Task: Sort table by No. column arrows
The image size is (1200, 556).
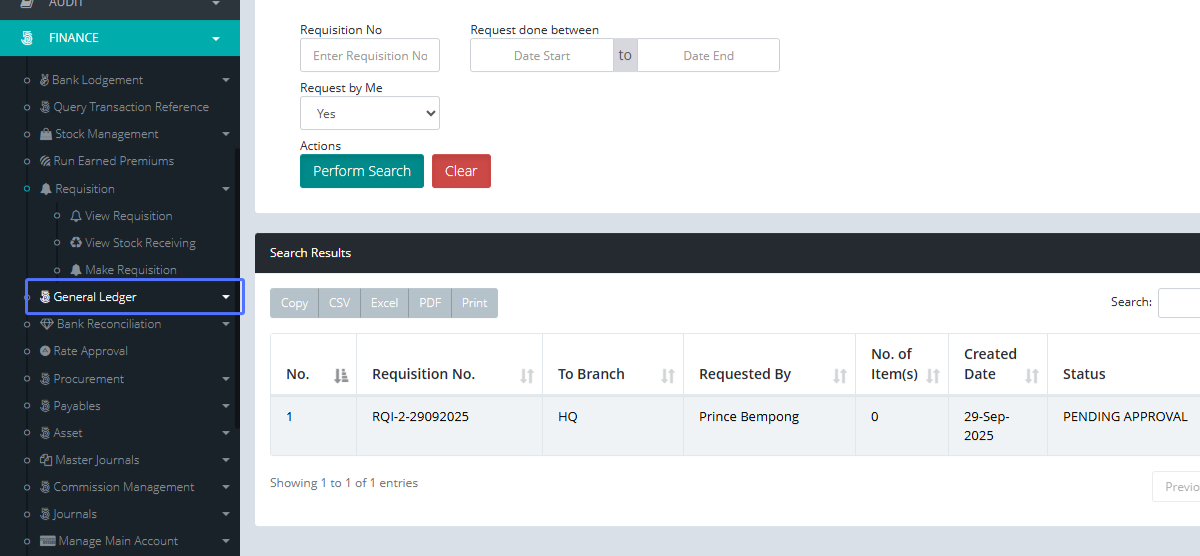Action: 341,375
